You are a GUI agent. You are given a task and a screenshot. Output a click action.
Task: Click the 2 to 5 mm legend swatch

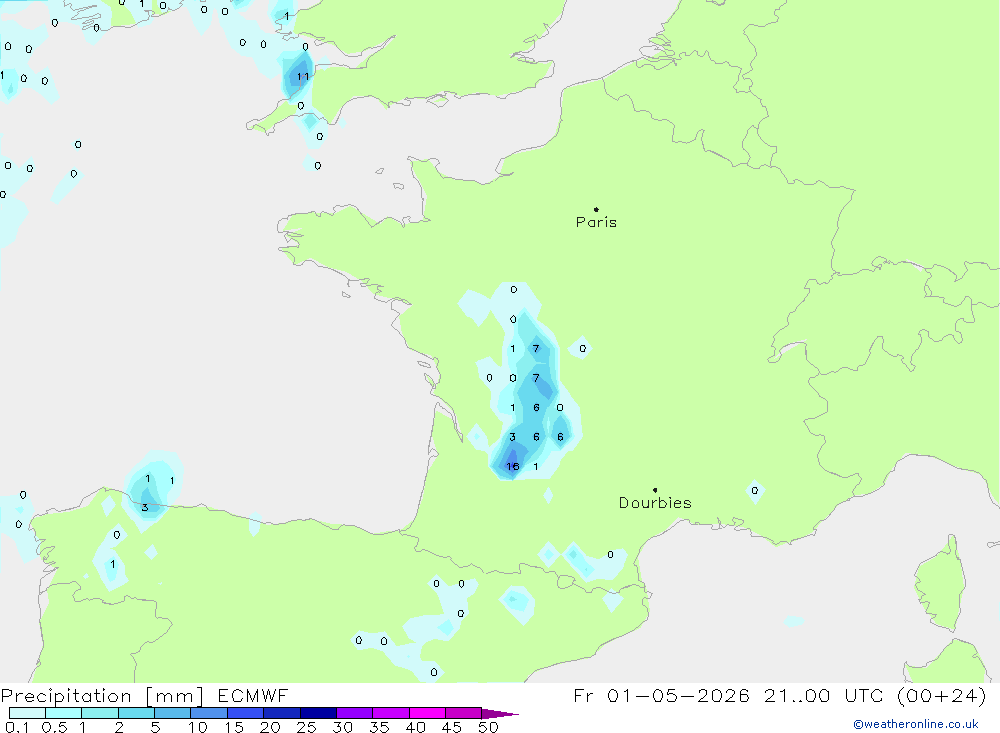[136, 713]
